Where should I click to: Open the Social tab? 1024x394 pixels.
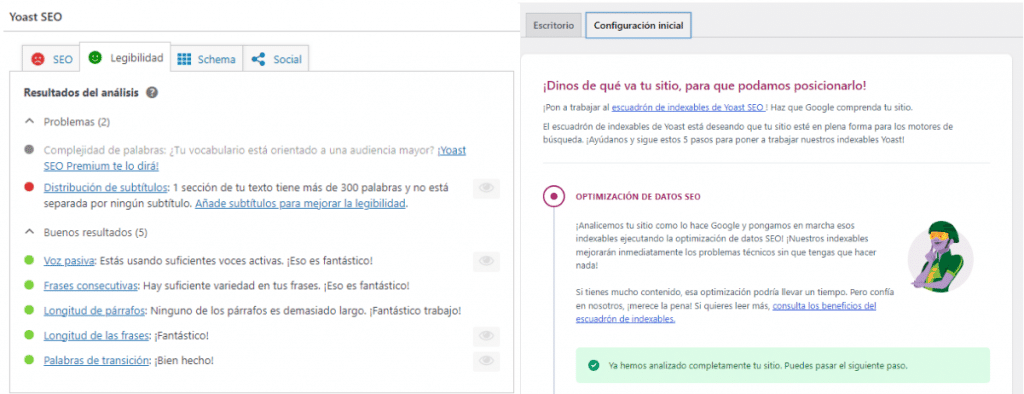[276, 59]
